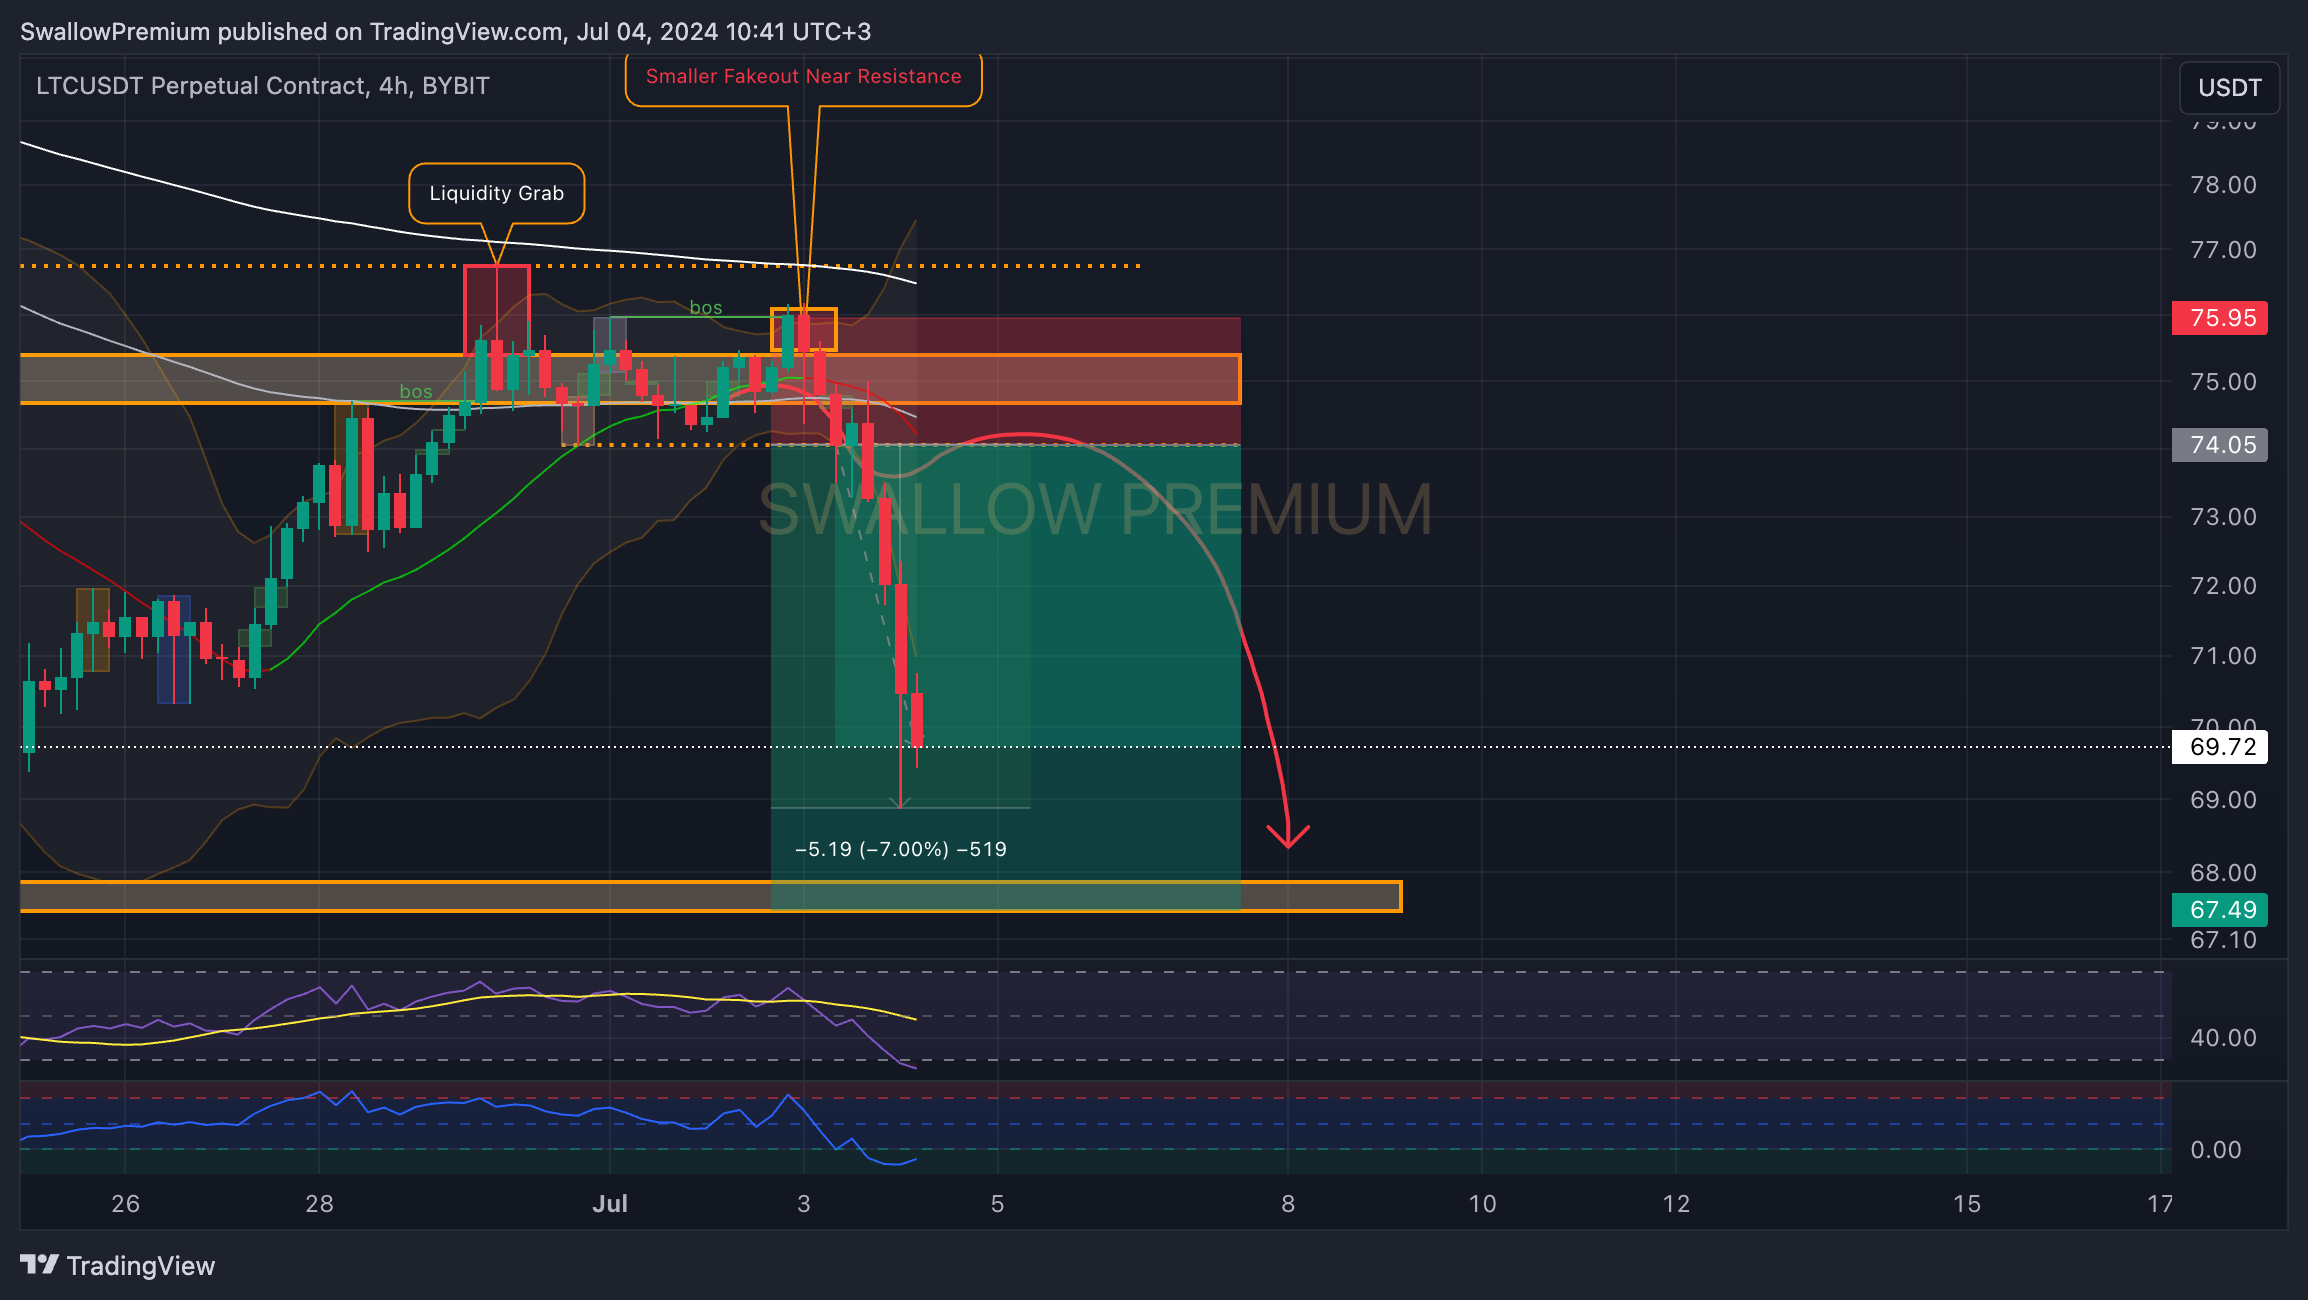Click the 73.00 price axis label
Screen dimensions: 2308x1300
point(2223,517)
